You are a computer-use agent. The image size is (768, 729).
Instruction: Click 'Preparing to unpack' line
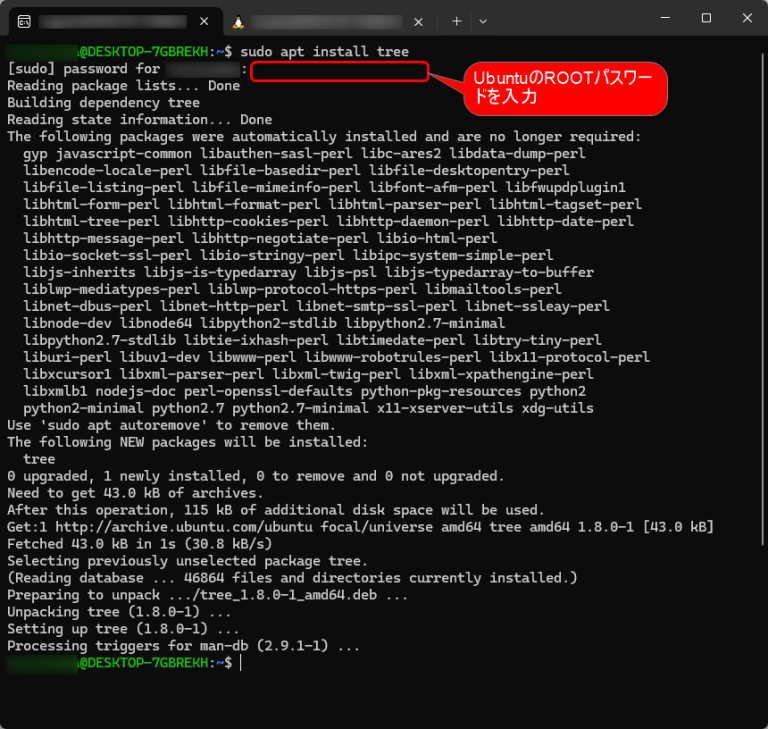click(207, 595)
